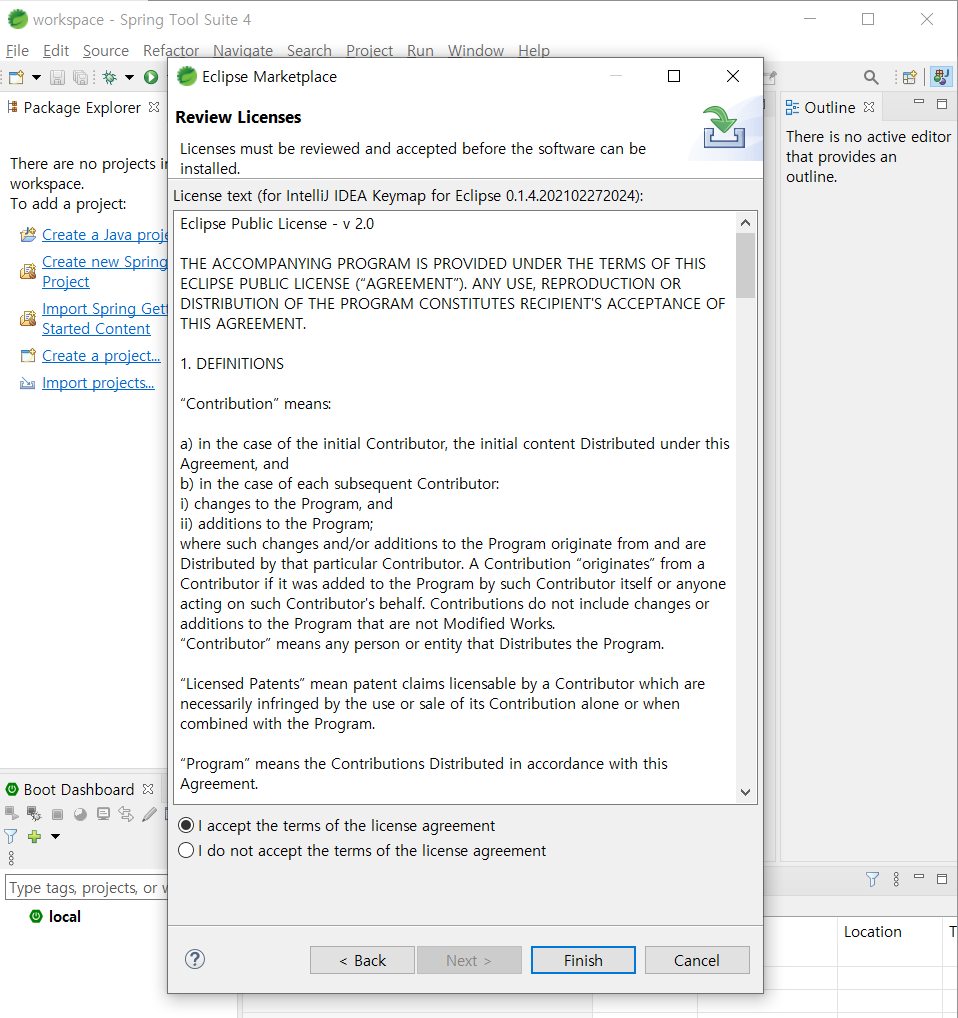Click the 'Import projects...' link
This screenshot has width=958, height=1018.
(x=98, y=383)
